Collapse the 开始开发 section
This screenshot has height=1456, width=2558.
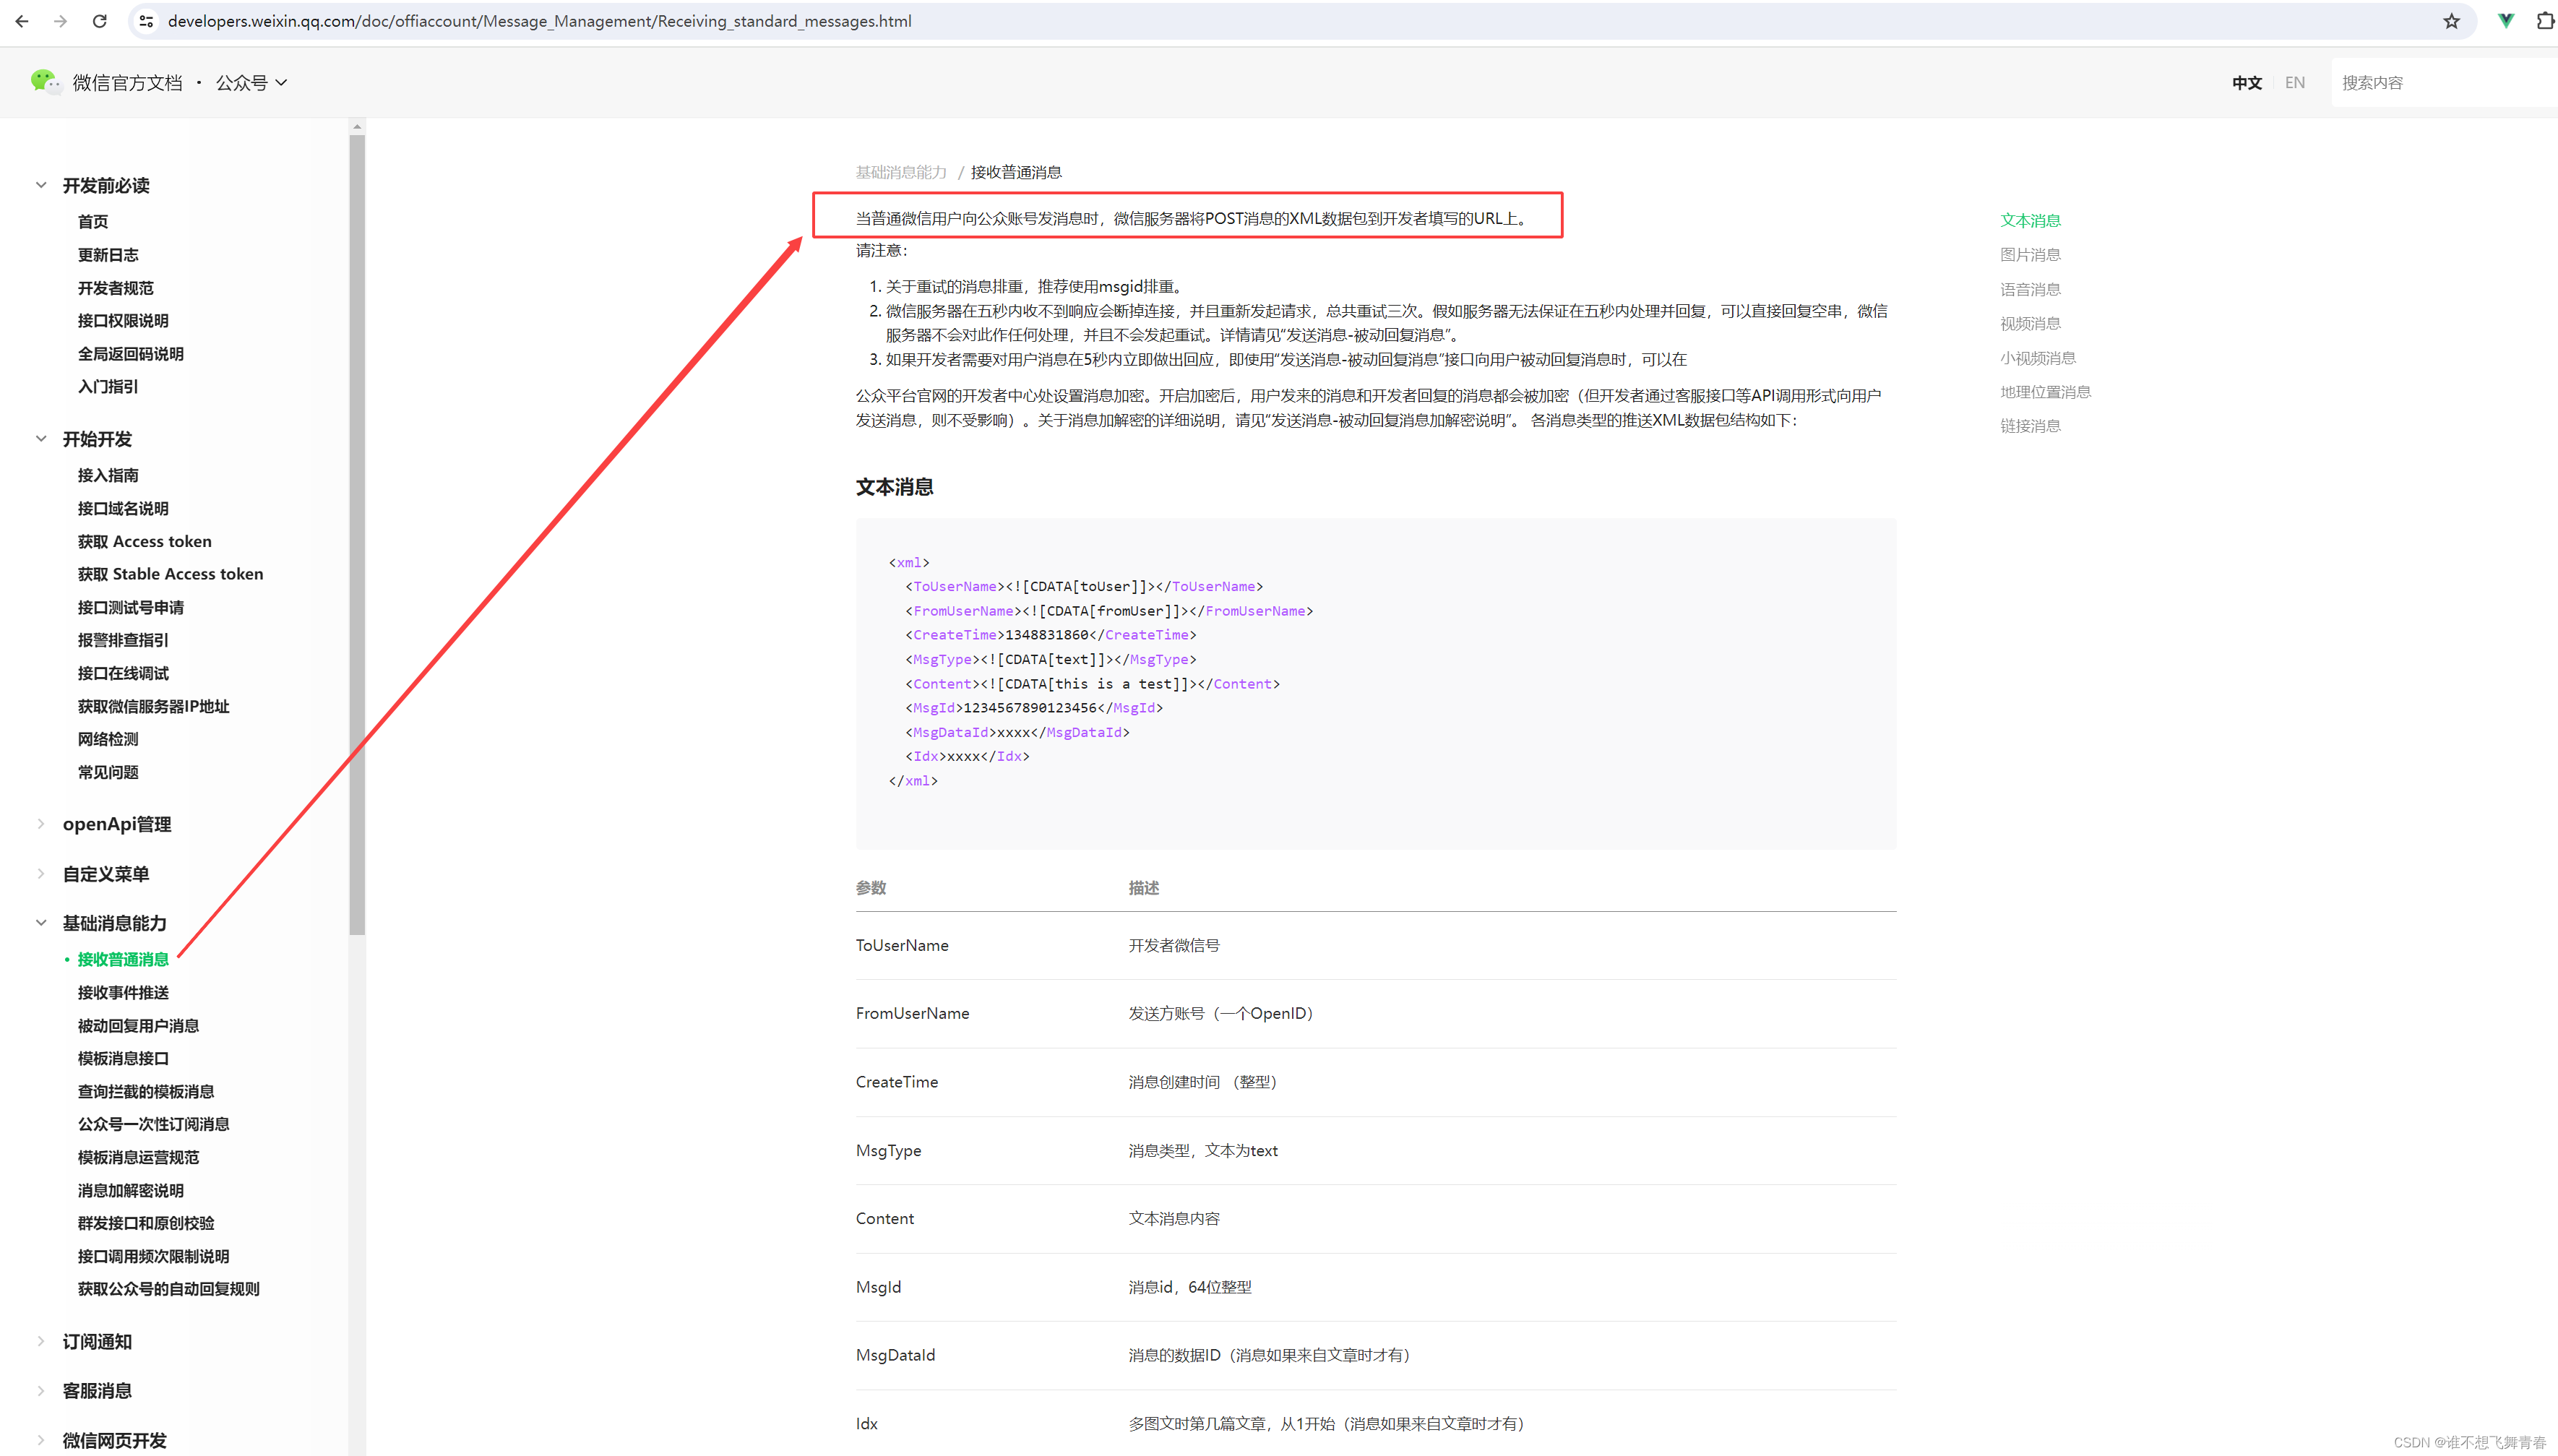point(41,439)
